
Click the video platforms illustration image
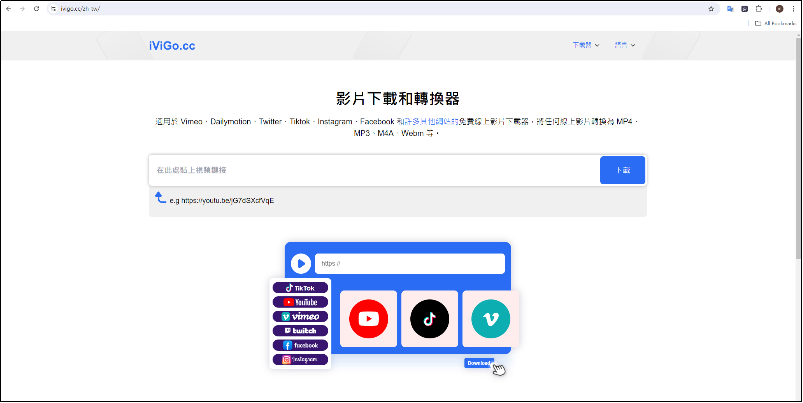tap(394, 309)
